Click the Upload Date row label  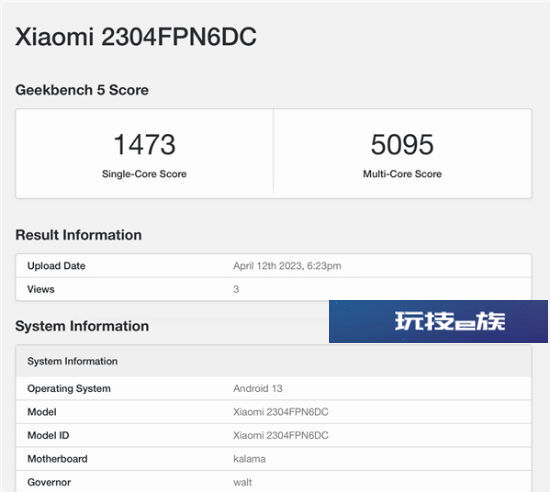pos(56,266)
